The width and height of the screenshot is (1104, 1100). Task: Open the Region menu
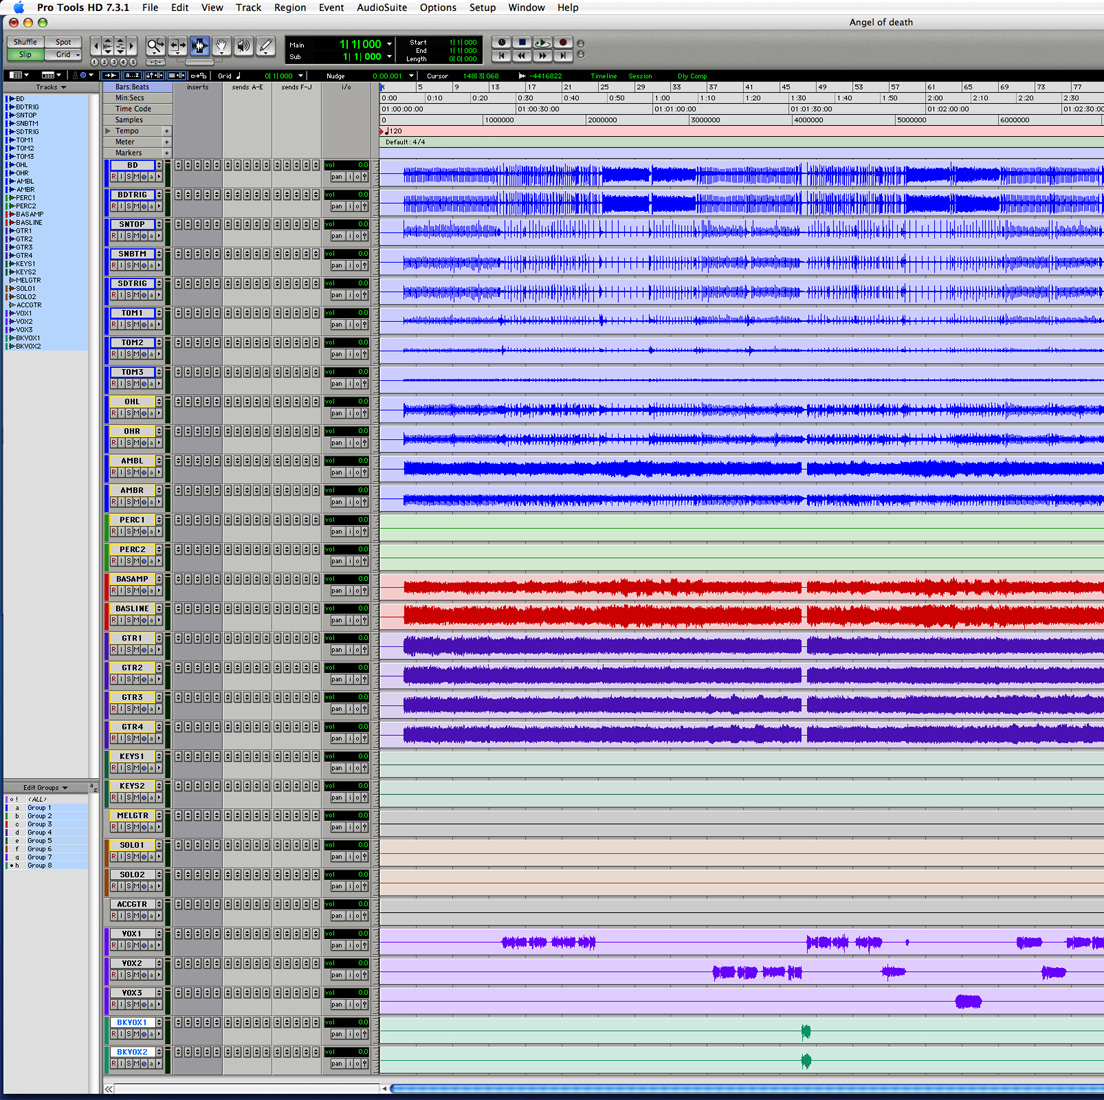(290, 8)
